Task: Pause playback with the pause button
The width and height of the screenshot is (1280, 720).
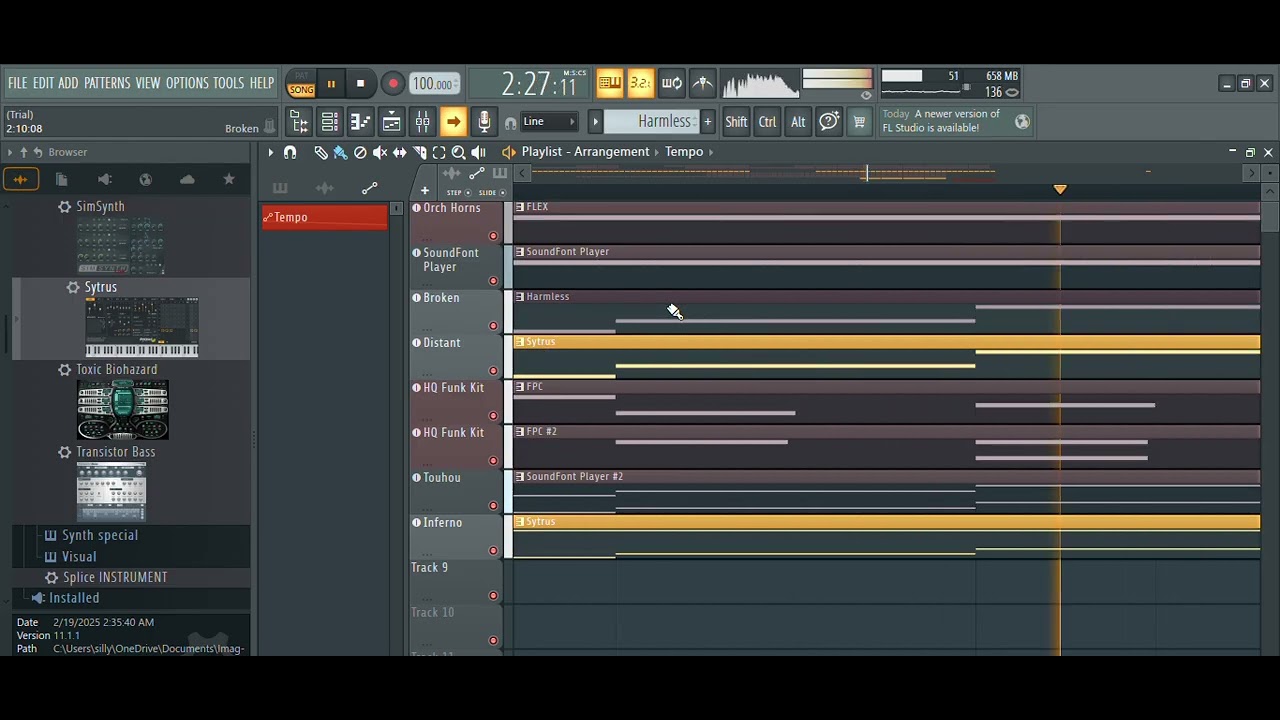Action: click(331, 84)
